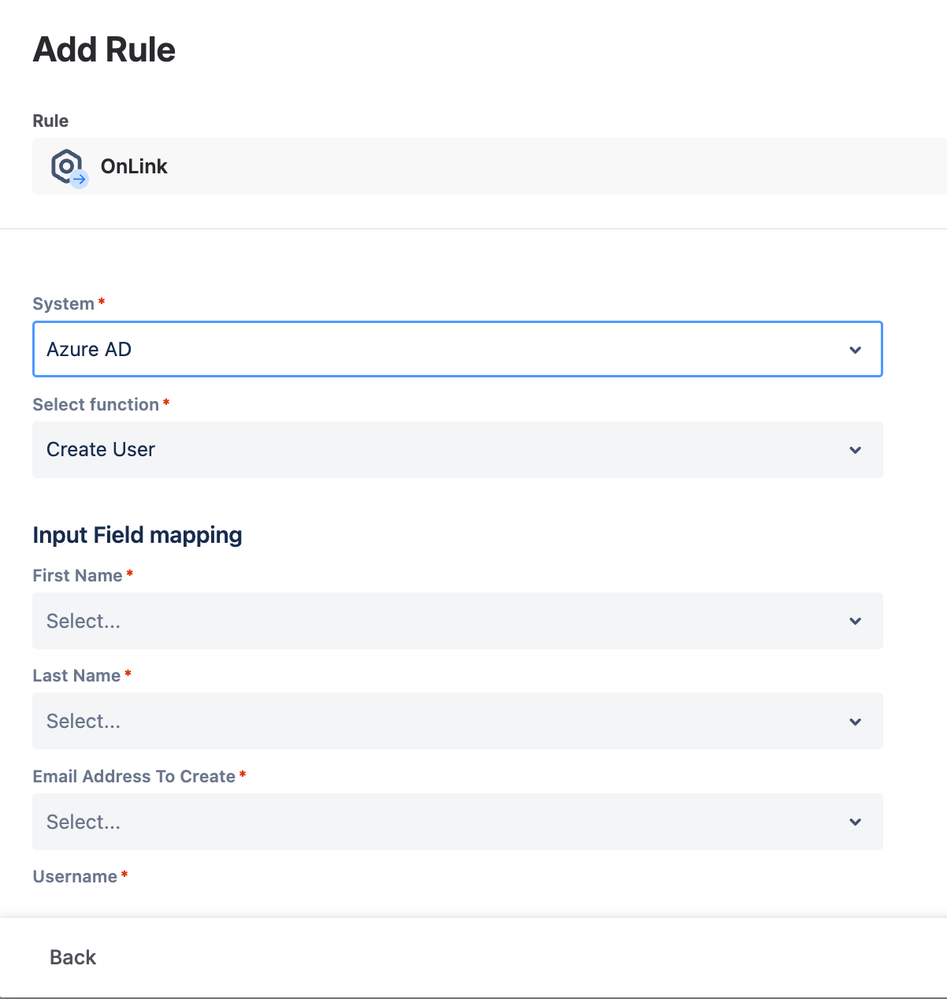The height and width of the screenshot is (999, 947).
Task: Open the Select function dropdown showing Create User
Action: coord(440,450)
